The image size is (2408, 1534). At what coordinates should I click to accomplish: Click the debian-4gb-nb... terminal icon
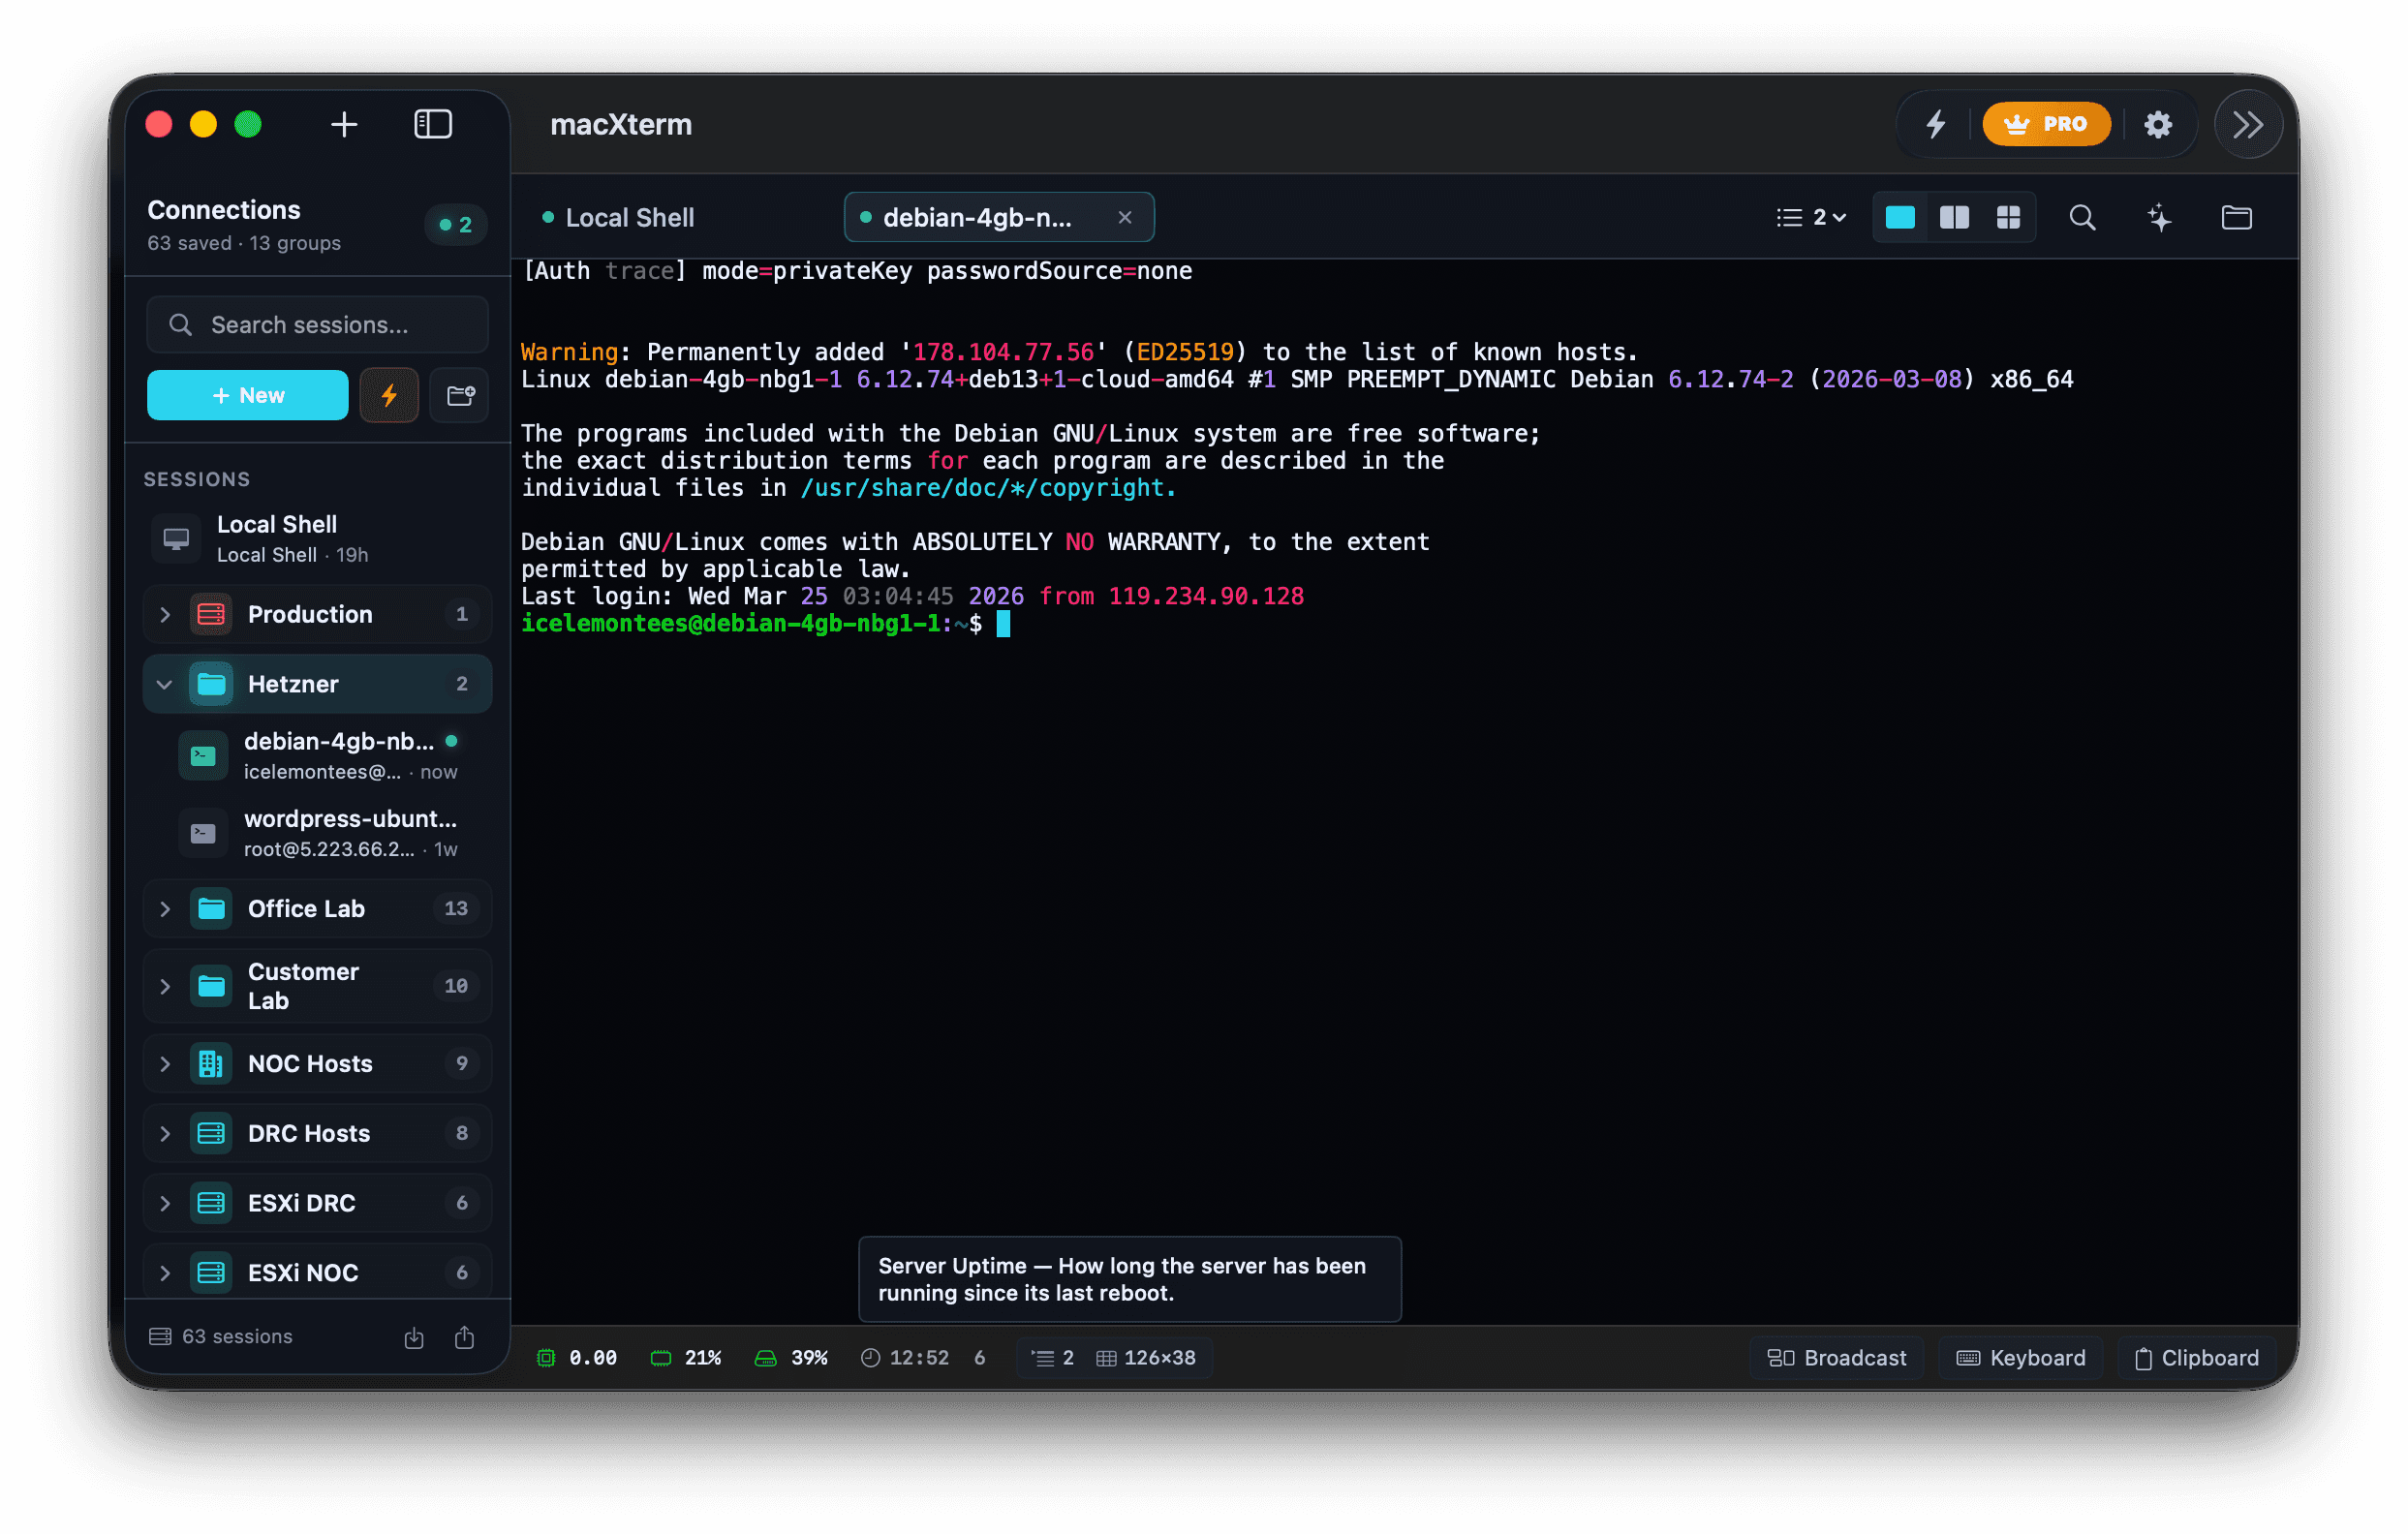click(x=203, y=755)
